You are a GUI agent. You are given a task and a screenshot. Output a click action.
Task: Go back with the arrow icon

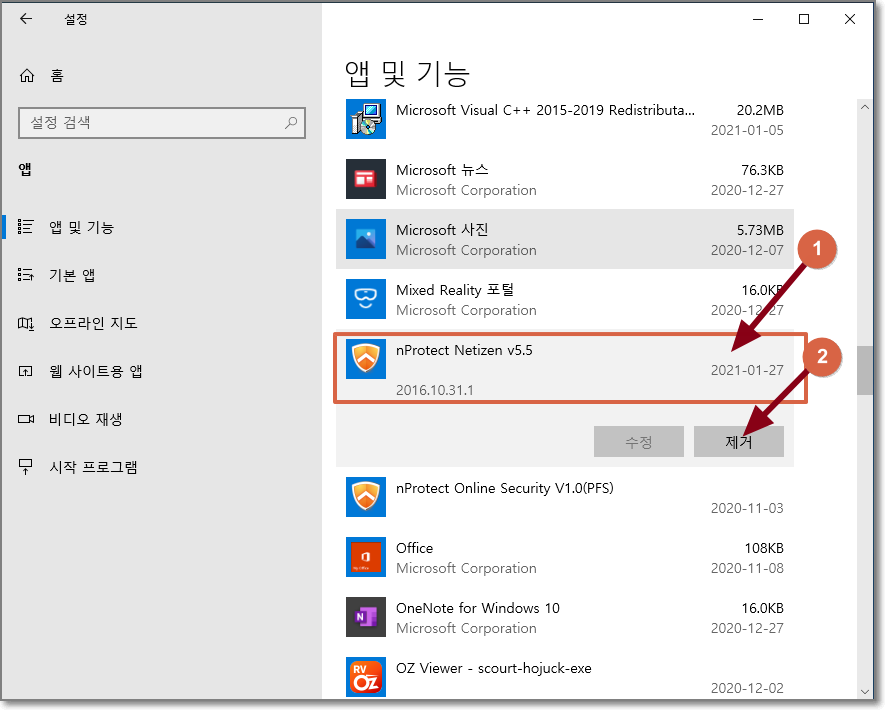(x=26, y=19)
